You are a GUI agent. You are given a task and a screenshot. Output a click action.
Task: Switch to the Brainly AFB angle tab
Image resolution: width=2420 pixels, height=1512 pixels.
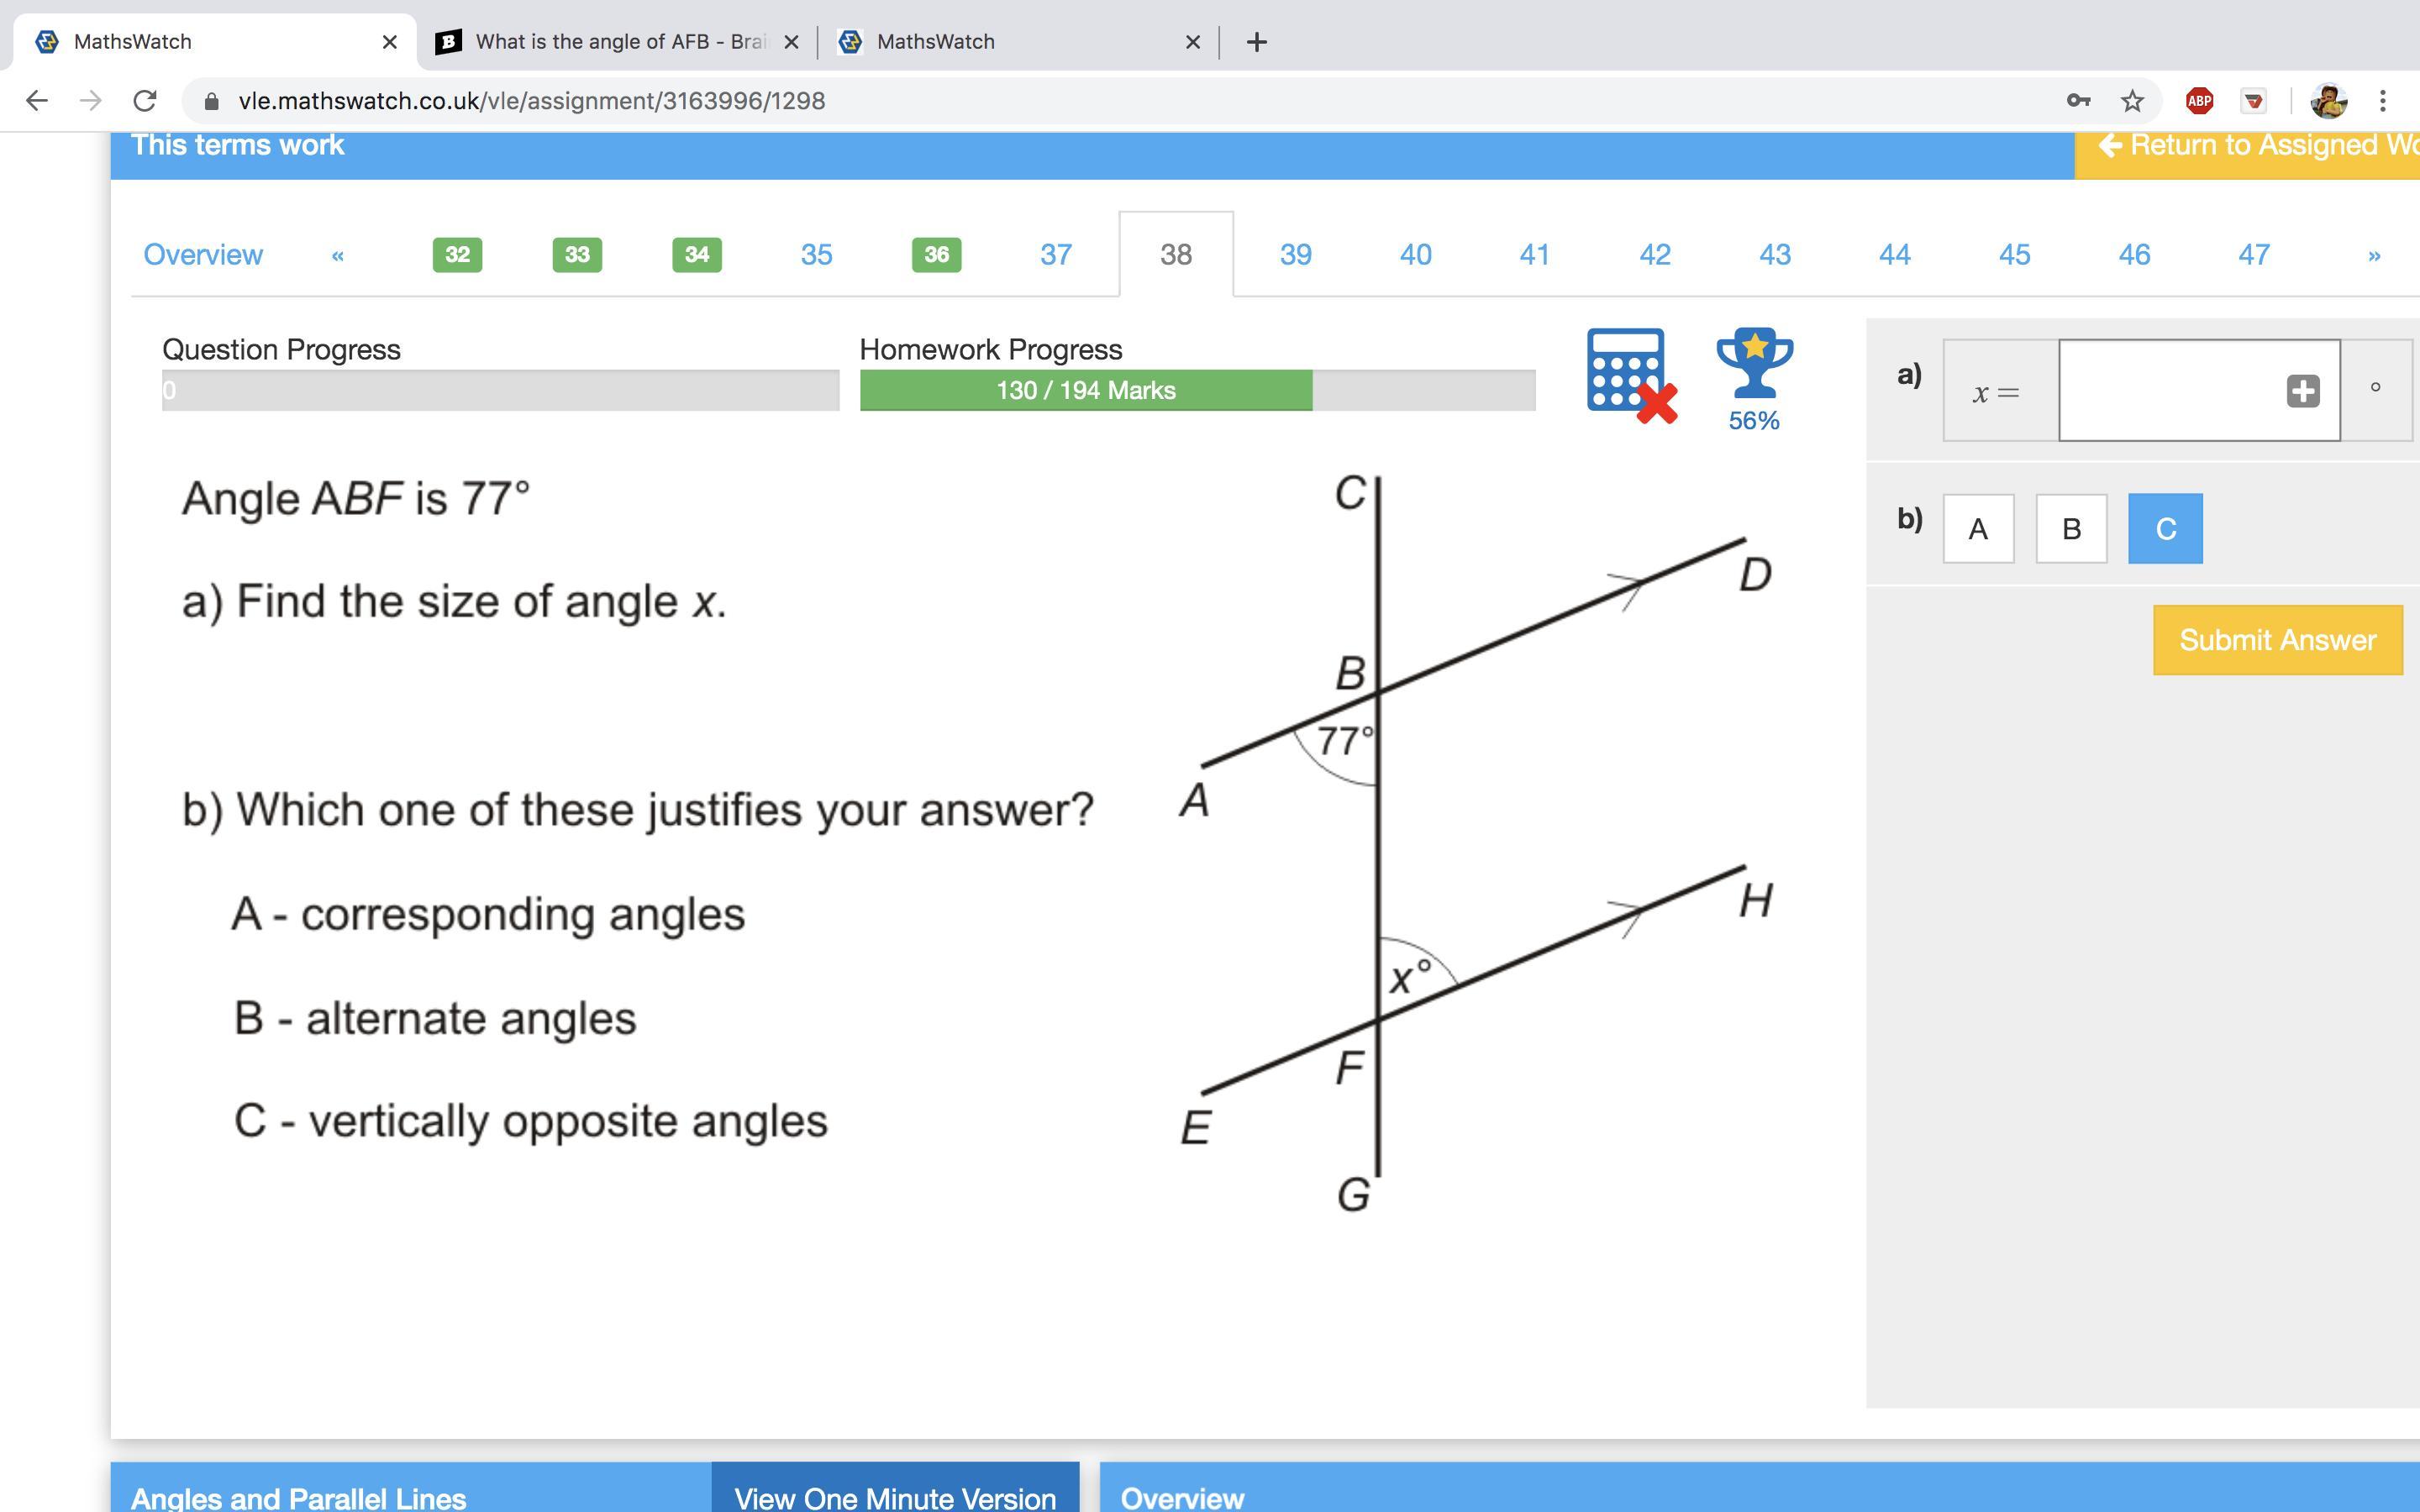610,42
